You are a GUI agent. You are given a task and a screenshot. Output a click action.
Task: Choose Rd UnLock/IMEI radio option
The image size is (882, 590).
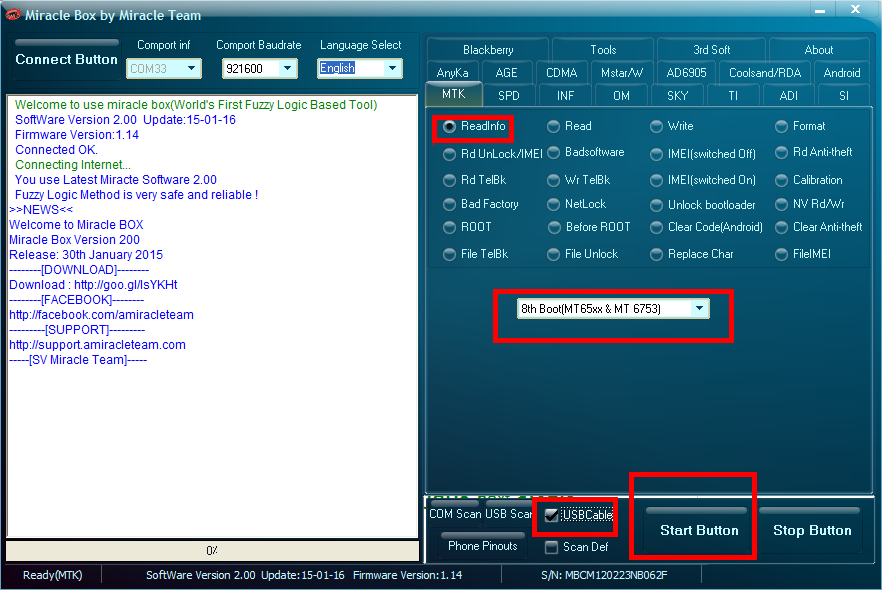coord(493,154)
